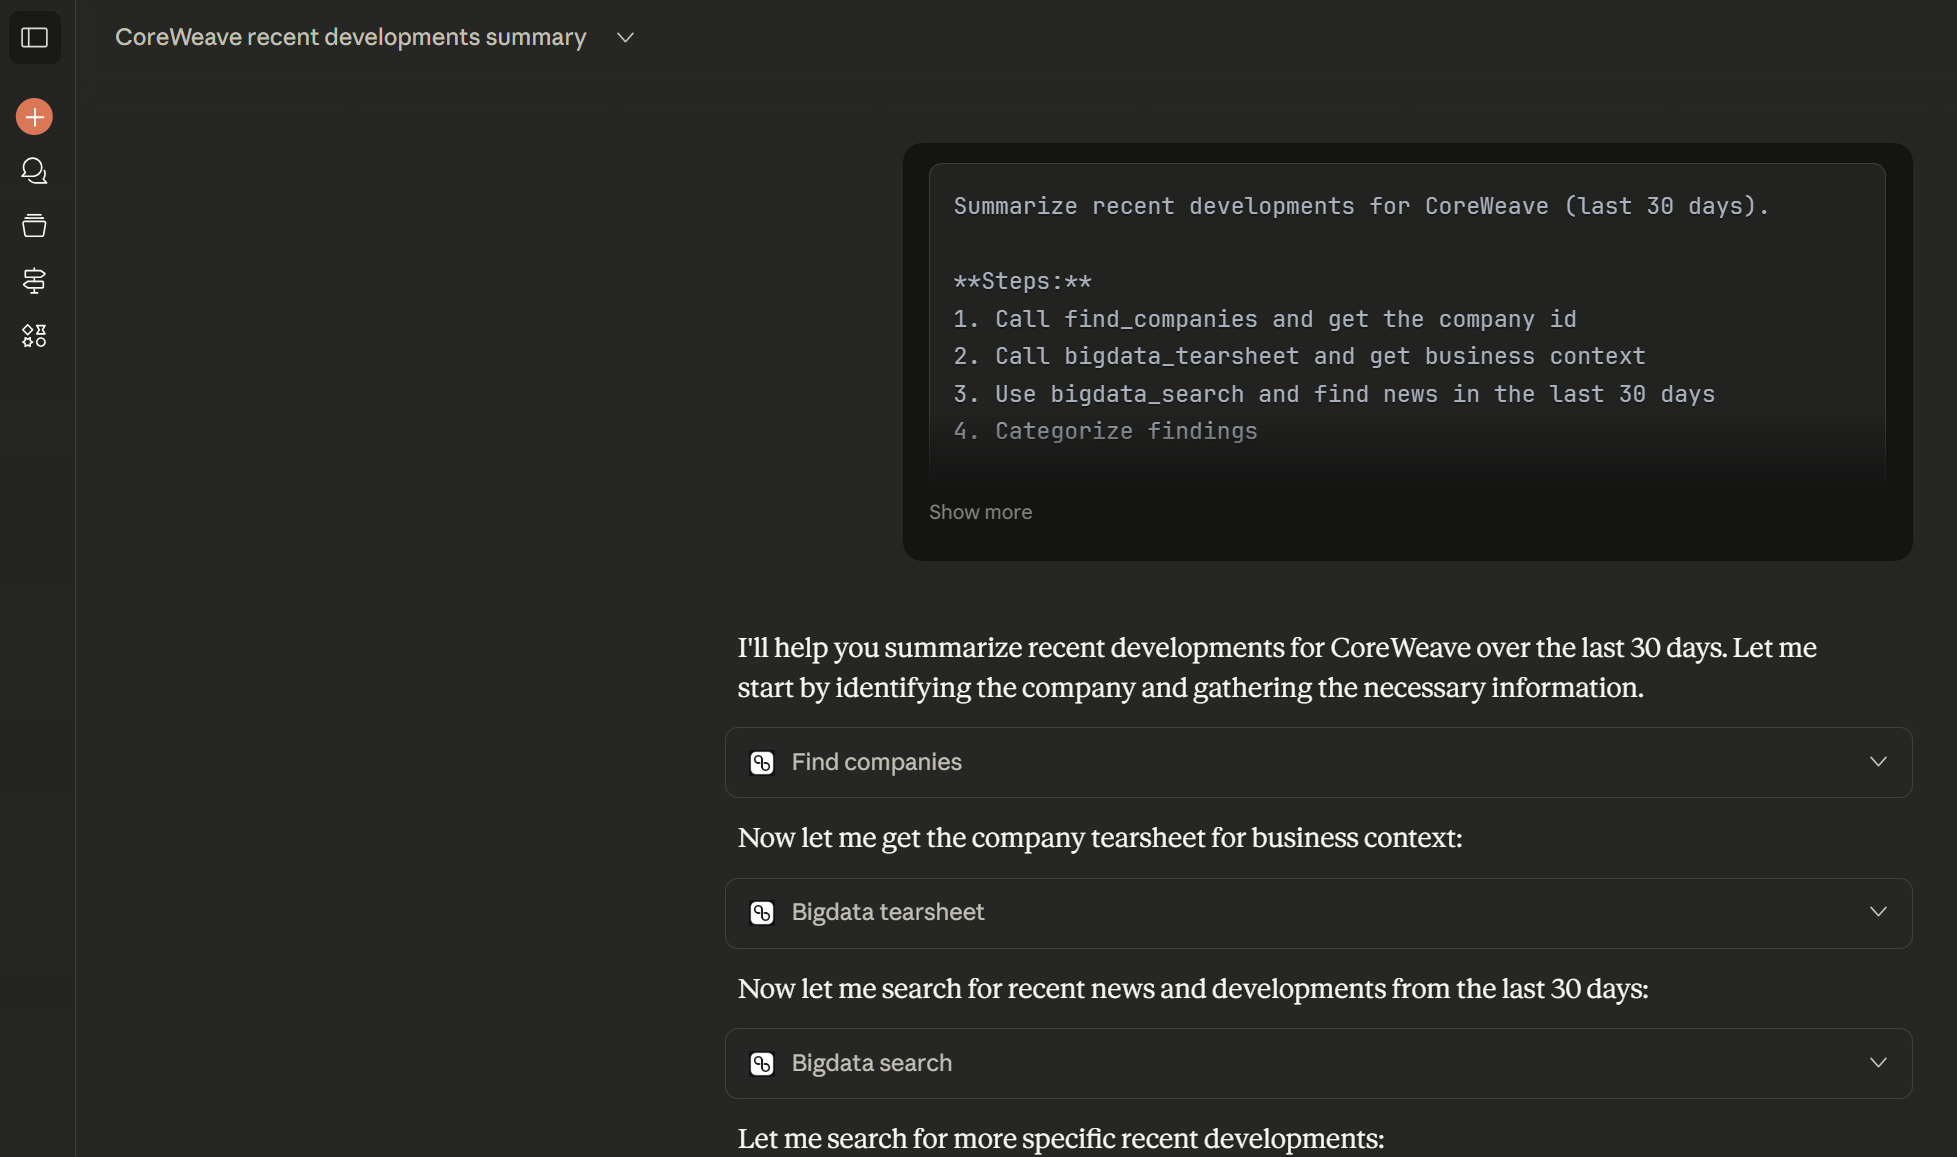Open the shapes/connectors sidebar icon
This screenshot has width=1957, height=1157.
coord(34,336)
